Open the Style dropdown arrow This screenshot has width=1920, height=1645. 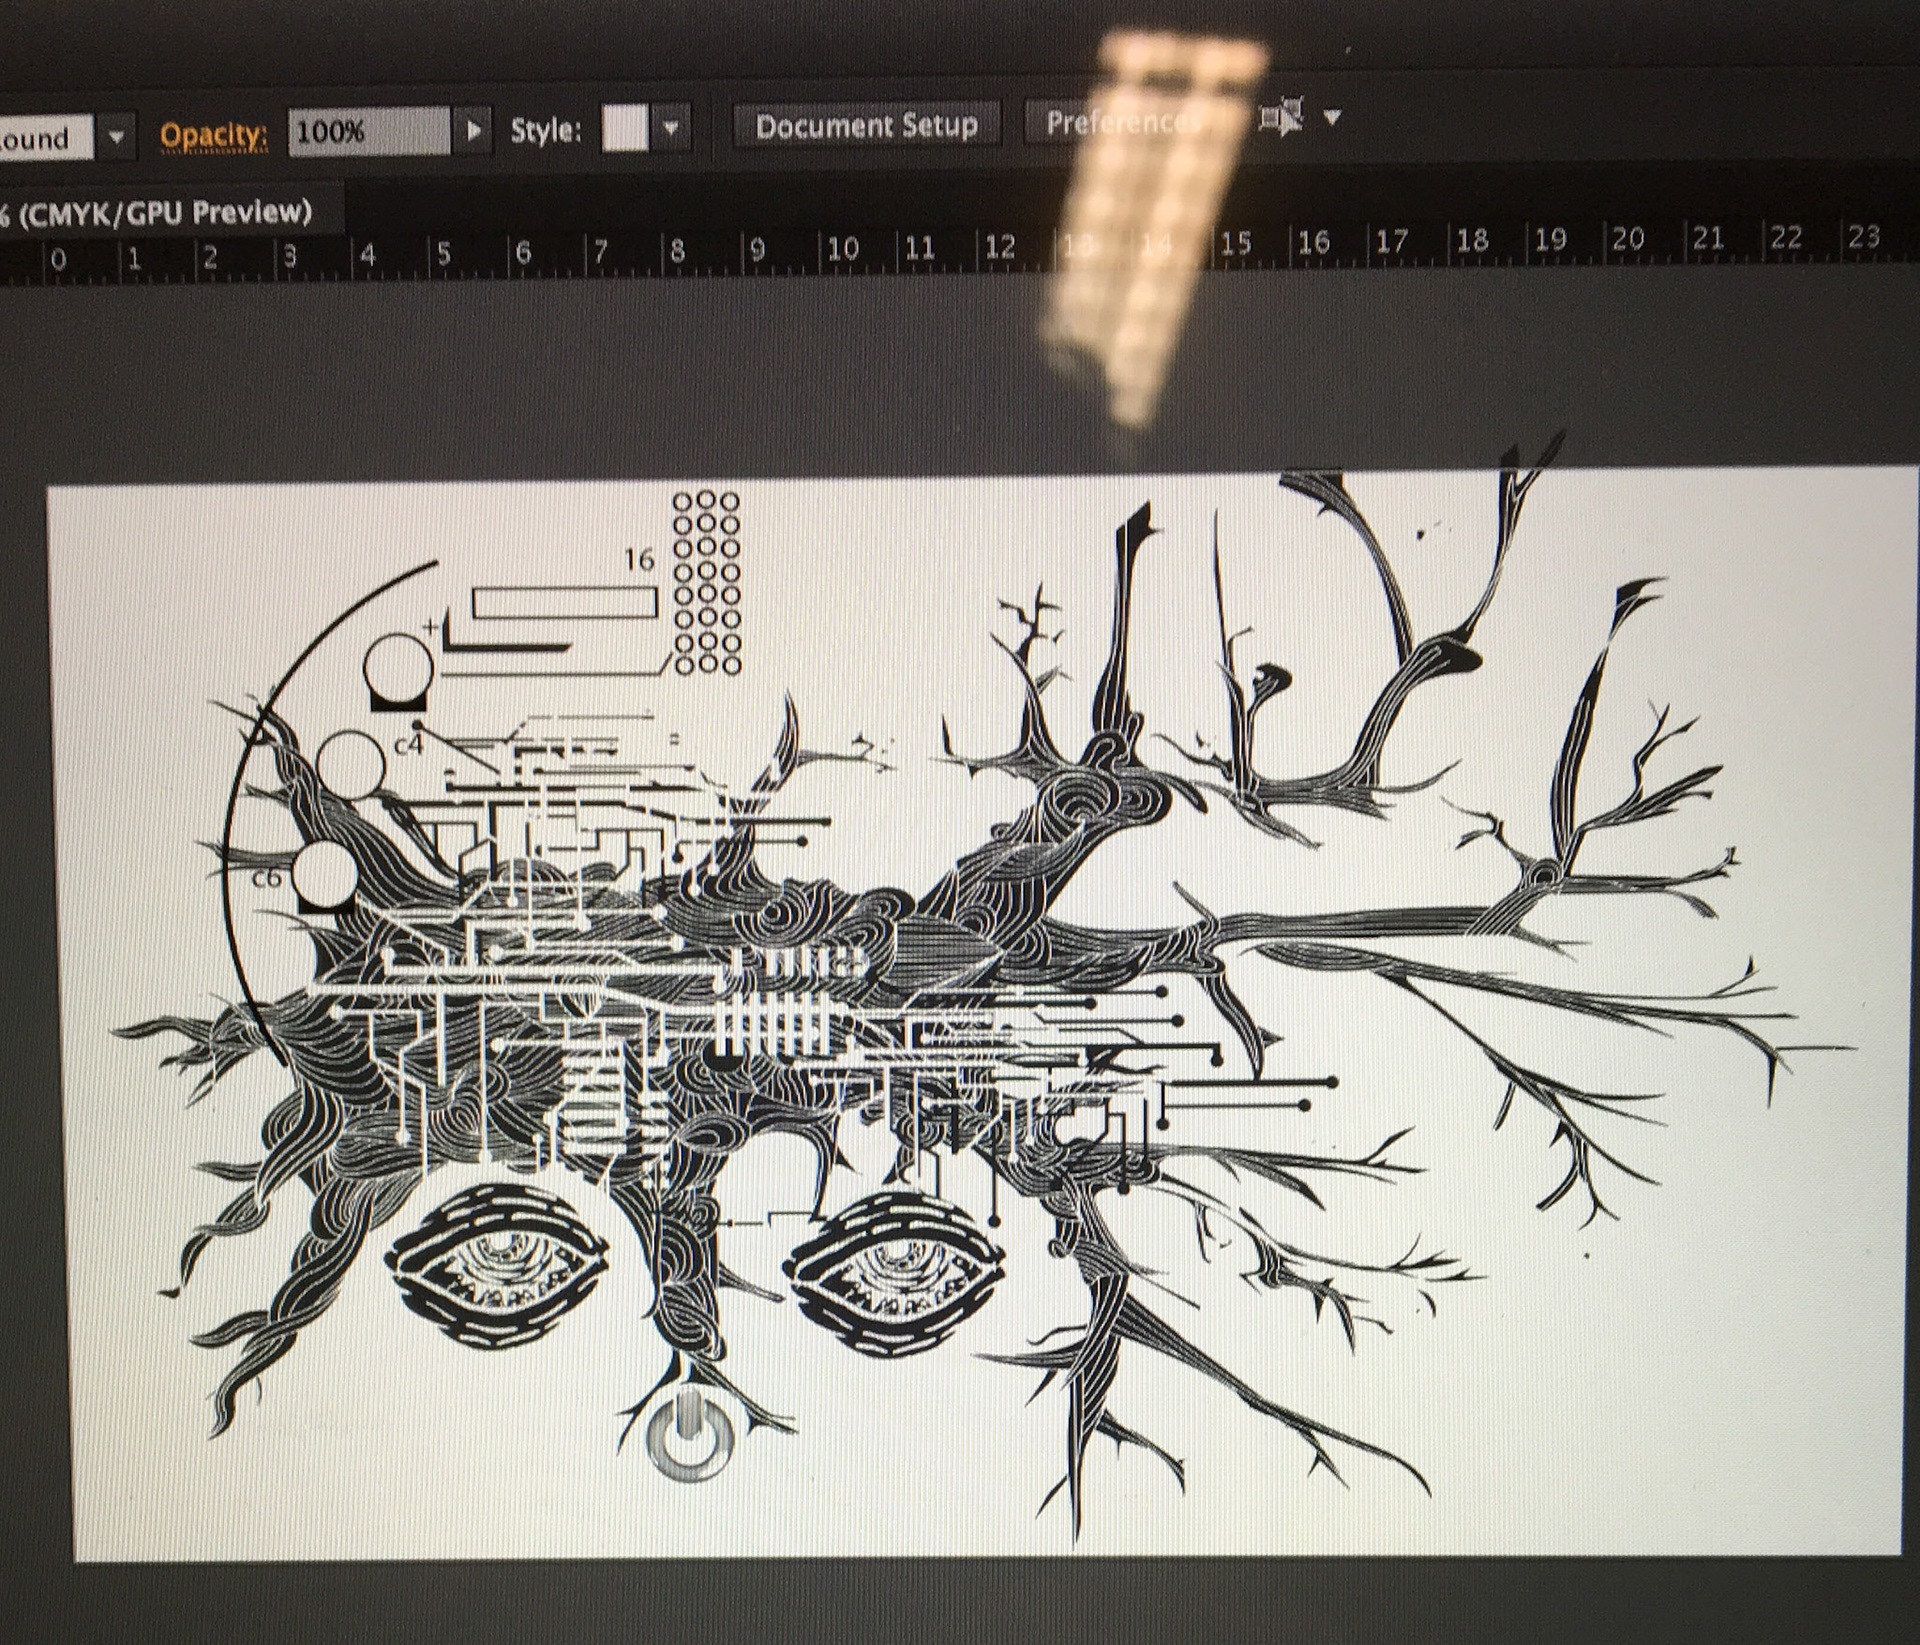671,129
